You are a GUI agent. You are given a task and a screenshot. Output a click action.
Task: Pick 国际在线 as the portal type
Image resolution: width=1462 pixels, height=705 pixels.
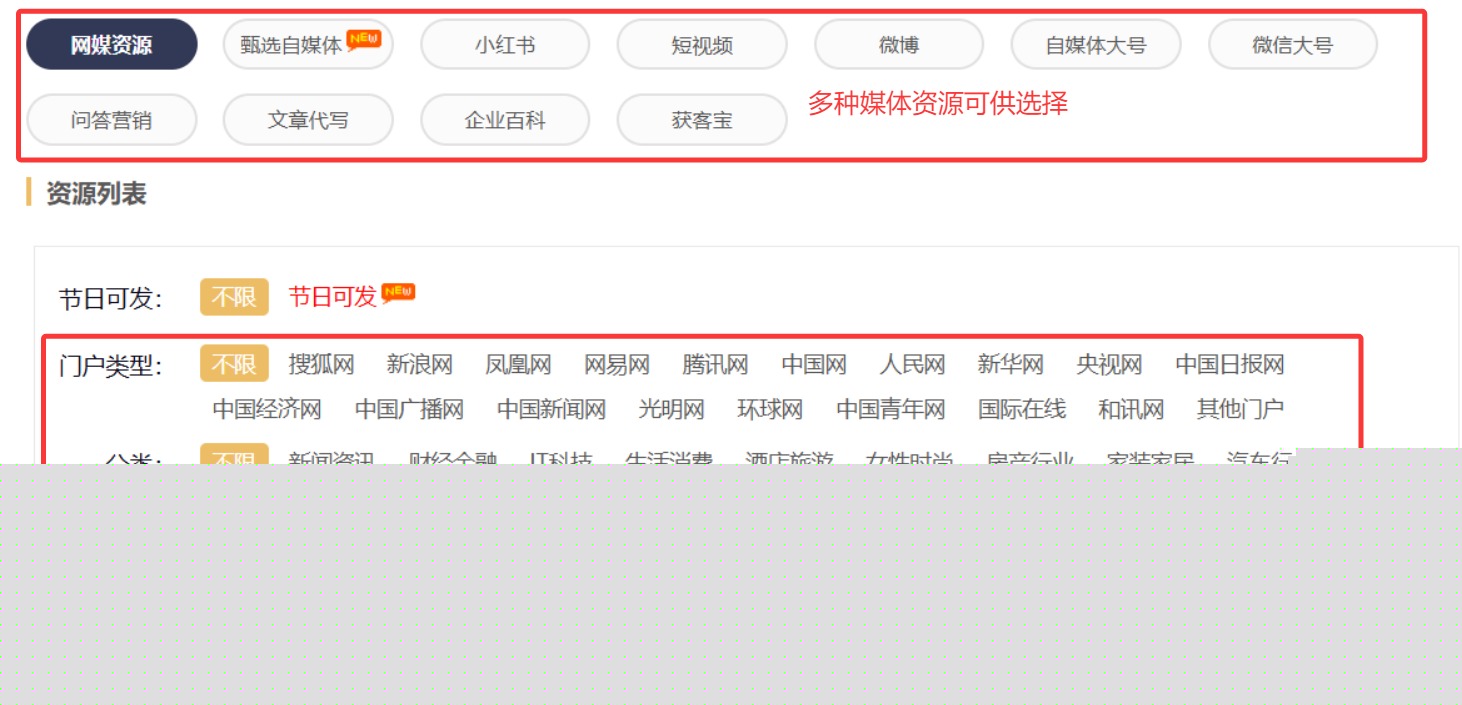pyautogui.click(x=1022, y=409)
